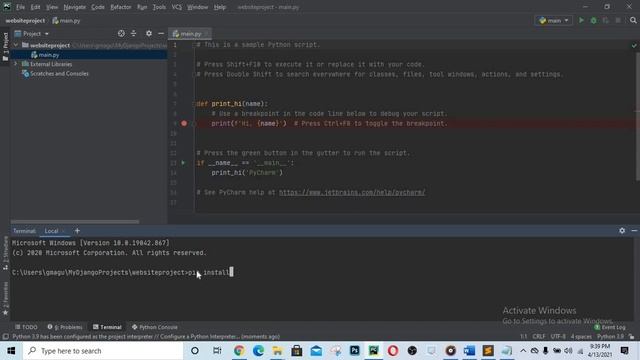Screen dimensions: 640x360
Task: Open the View menu
Action: click(x=52, y=7)
